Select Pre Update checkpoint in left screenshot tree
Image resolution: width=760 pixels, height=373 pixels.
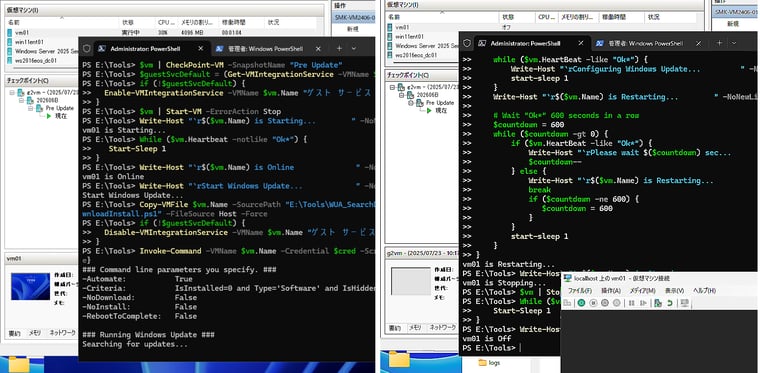coord(60,108)
